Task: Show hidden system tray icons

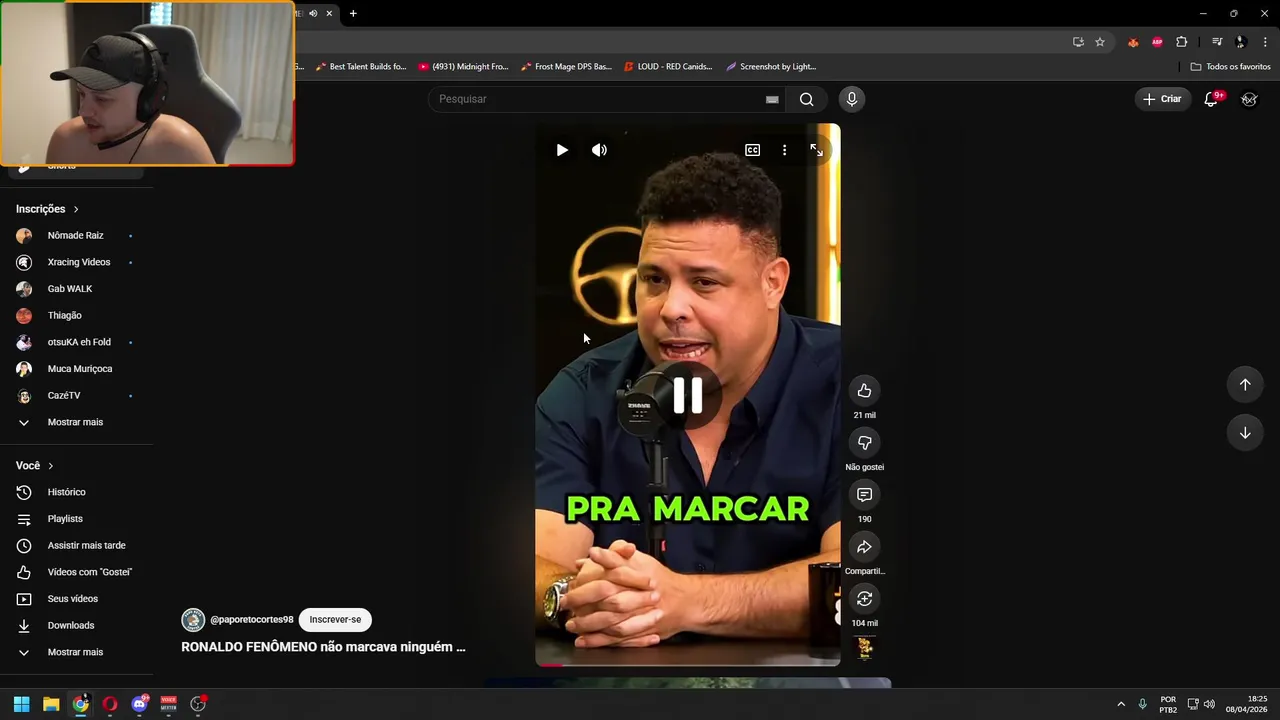Action: (x=1120, y=704)
